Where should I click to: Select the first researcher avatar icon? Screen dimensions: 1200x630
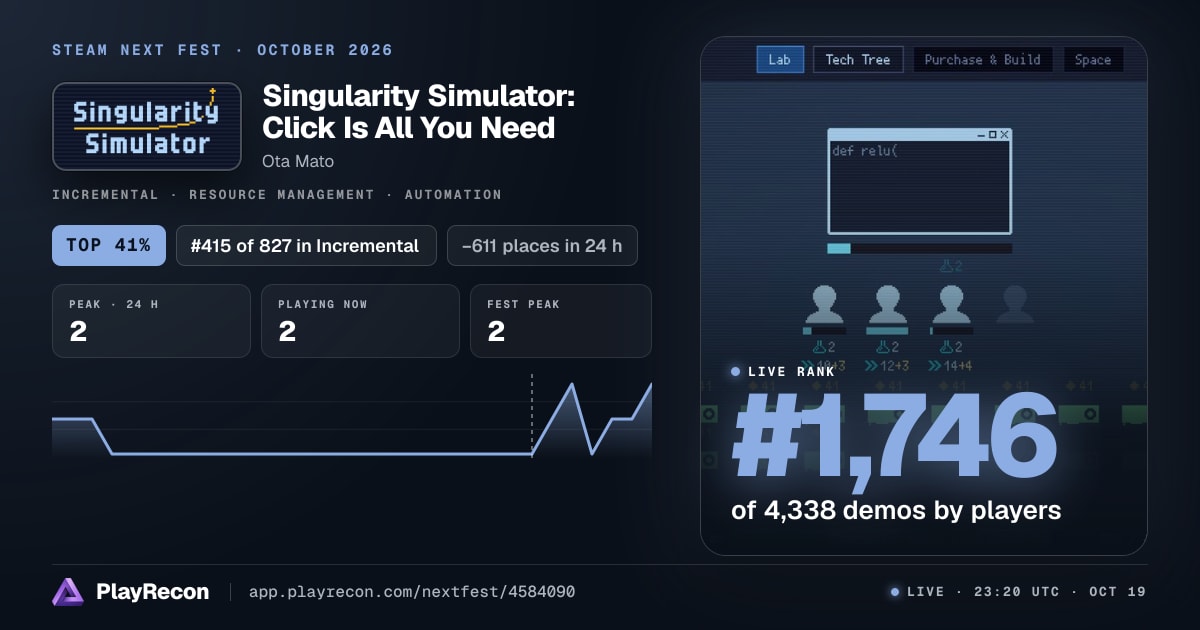pyautogui.click(x=823, y=304)
